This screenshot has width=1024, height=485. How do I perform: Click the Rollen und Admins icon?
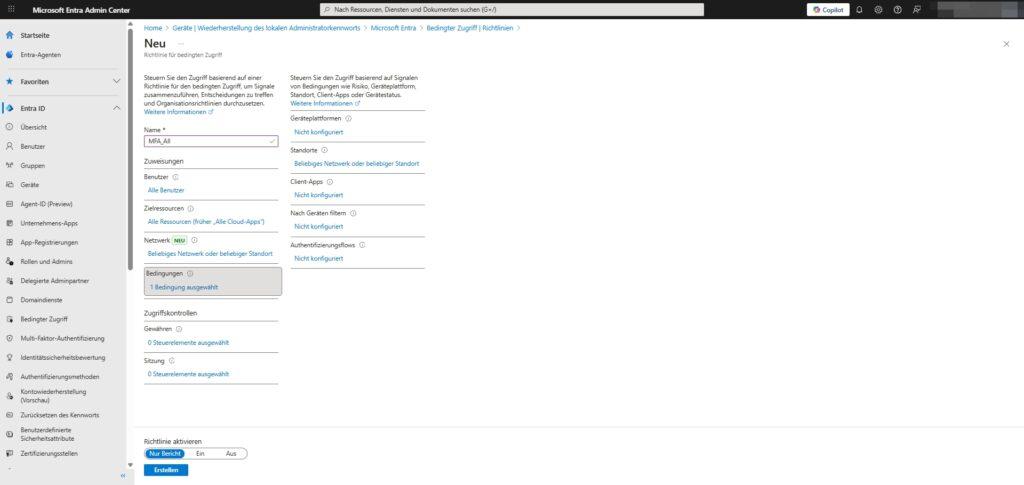coord(10,262)
